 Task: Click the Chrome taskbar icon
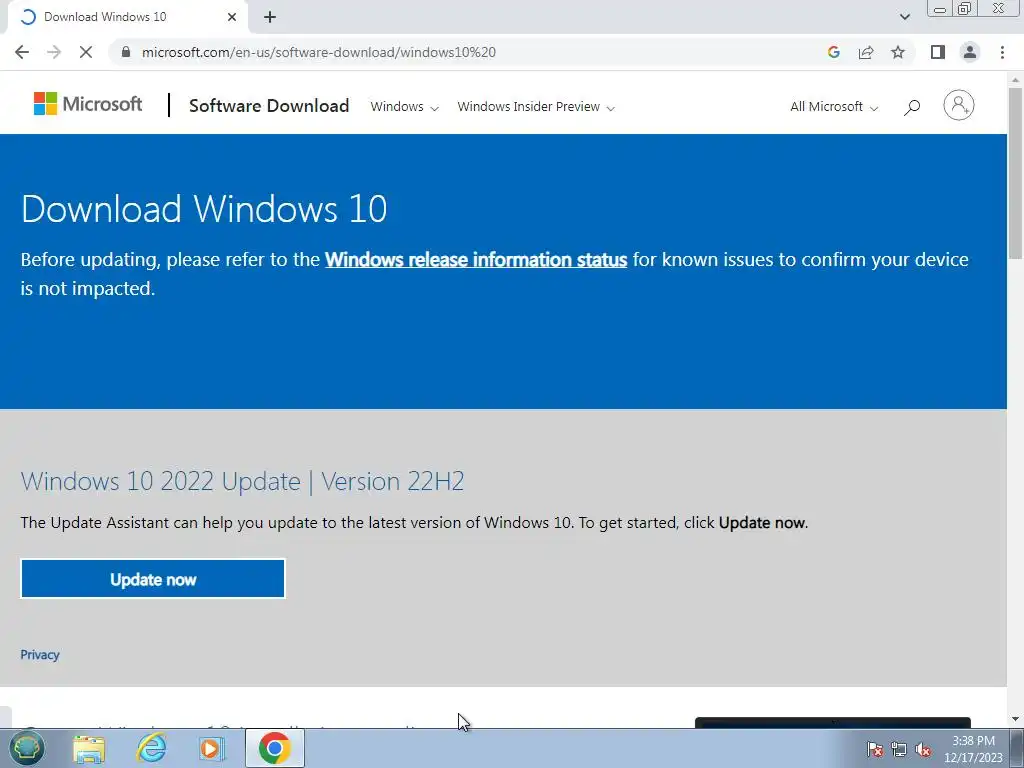[x=274, y=748]
